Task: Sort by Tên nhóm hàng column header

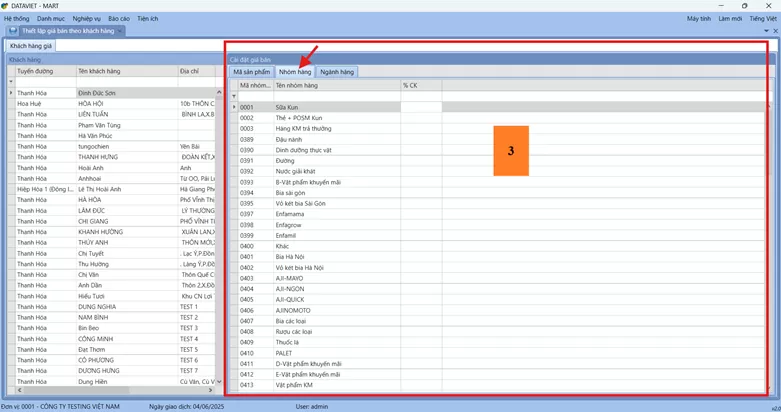Action: click(x=337, y=86)
